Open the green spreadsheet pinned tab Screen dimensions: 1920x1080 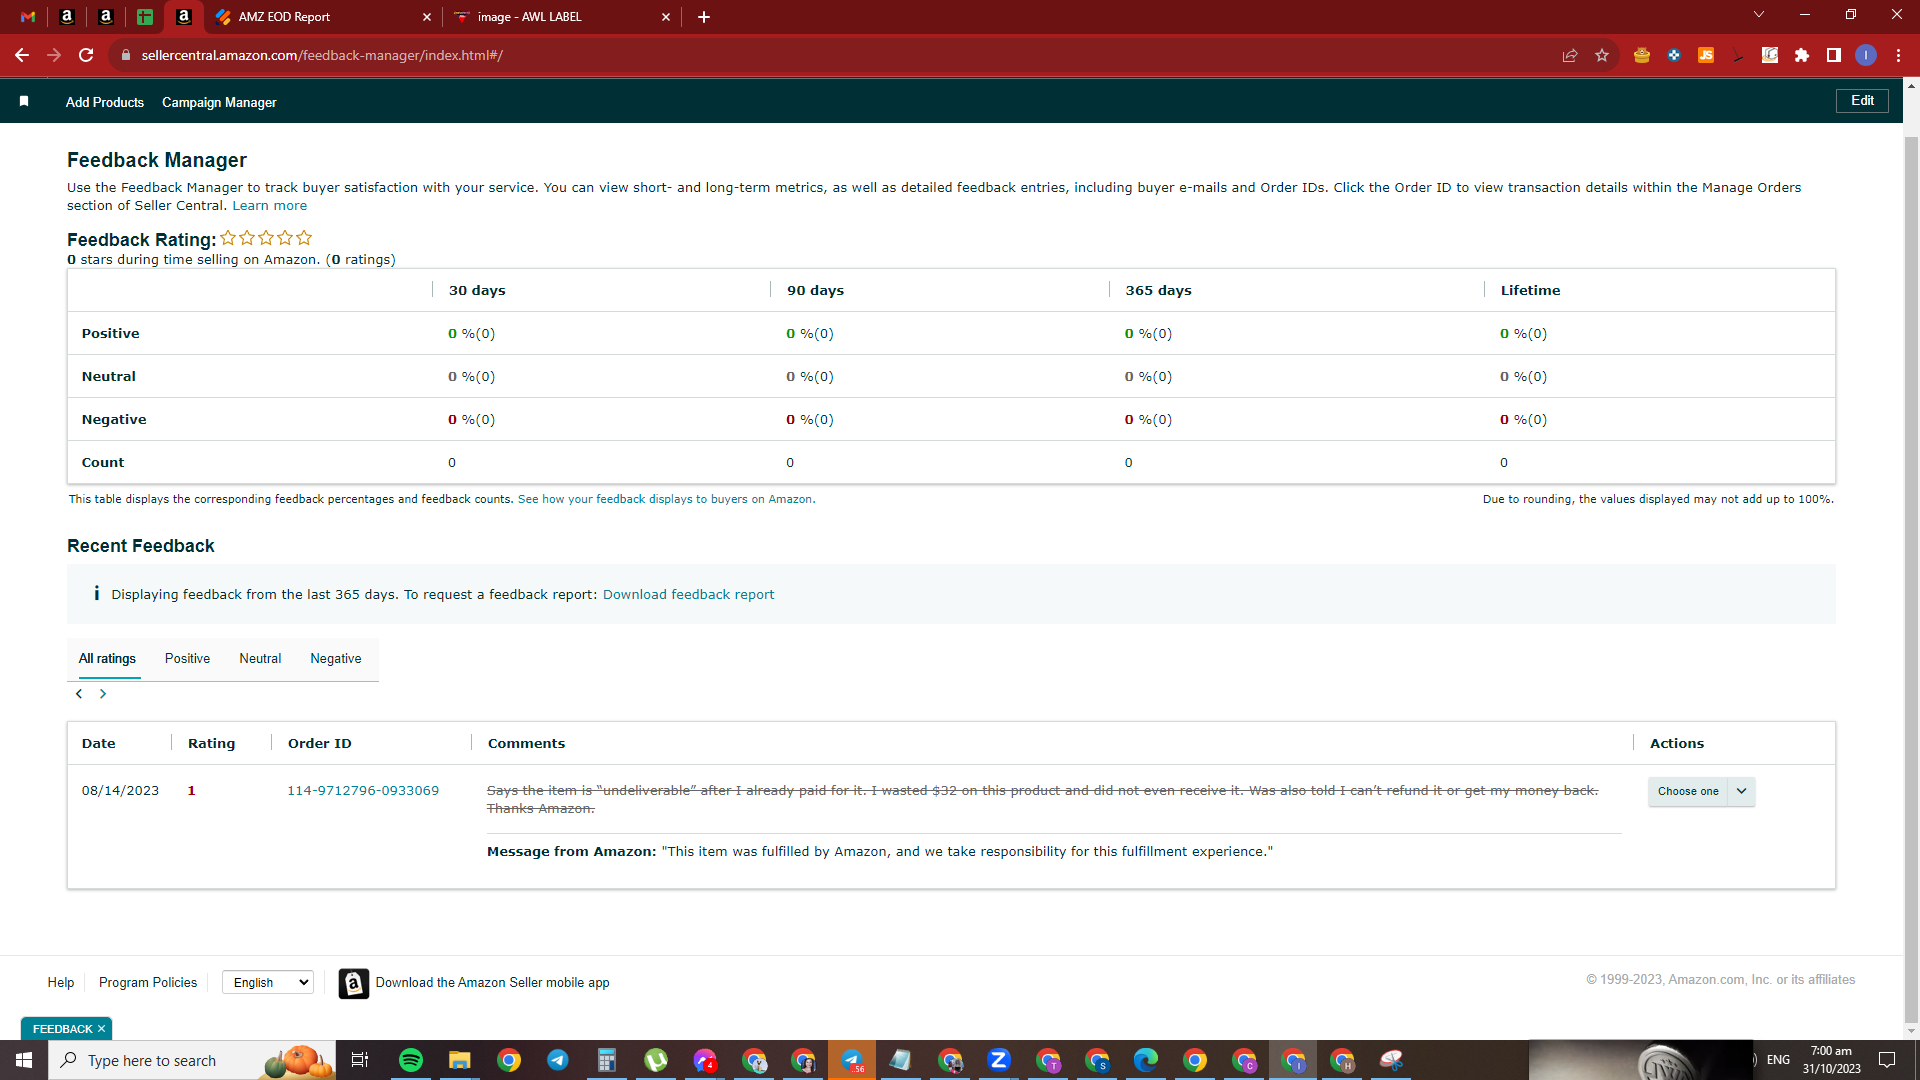pyautogui.click(x=145, y=17)
